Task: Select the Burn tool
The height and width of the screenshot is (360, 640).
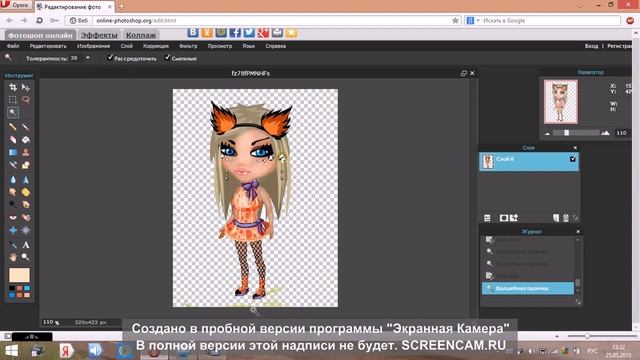Action: pyautogui.click(x=26, y=204)
